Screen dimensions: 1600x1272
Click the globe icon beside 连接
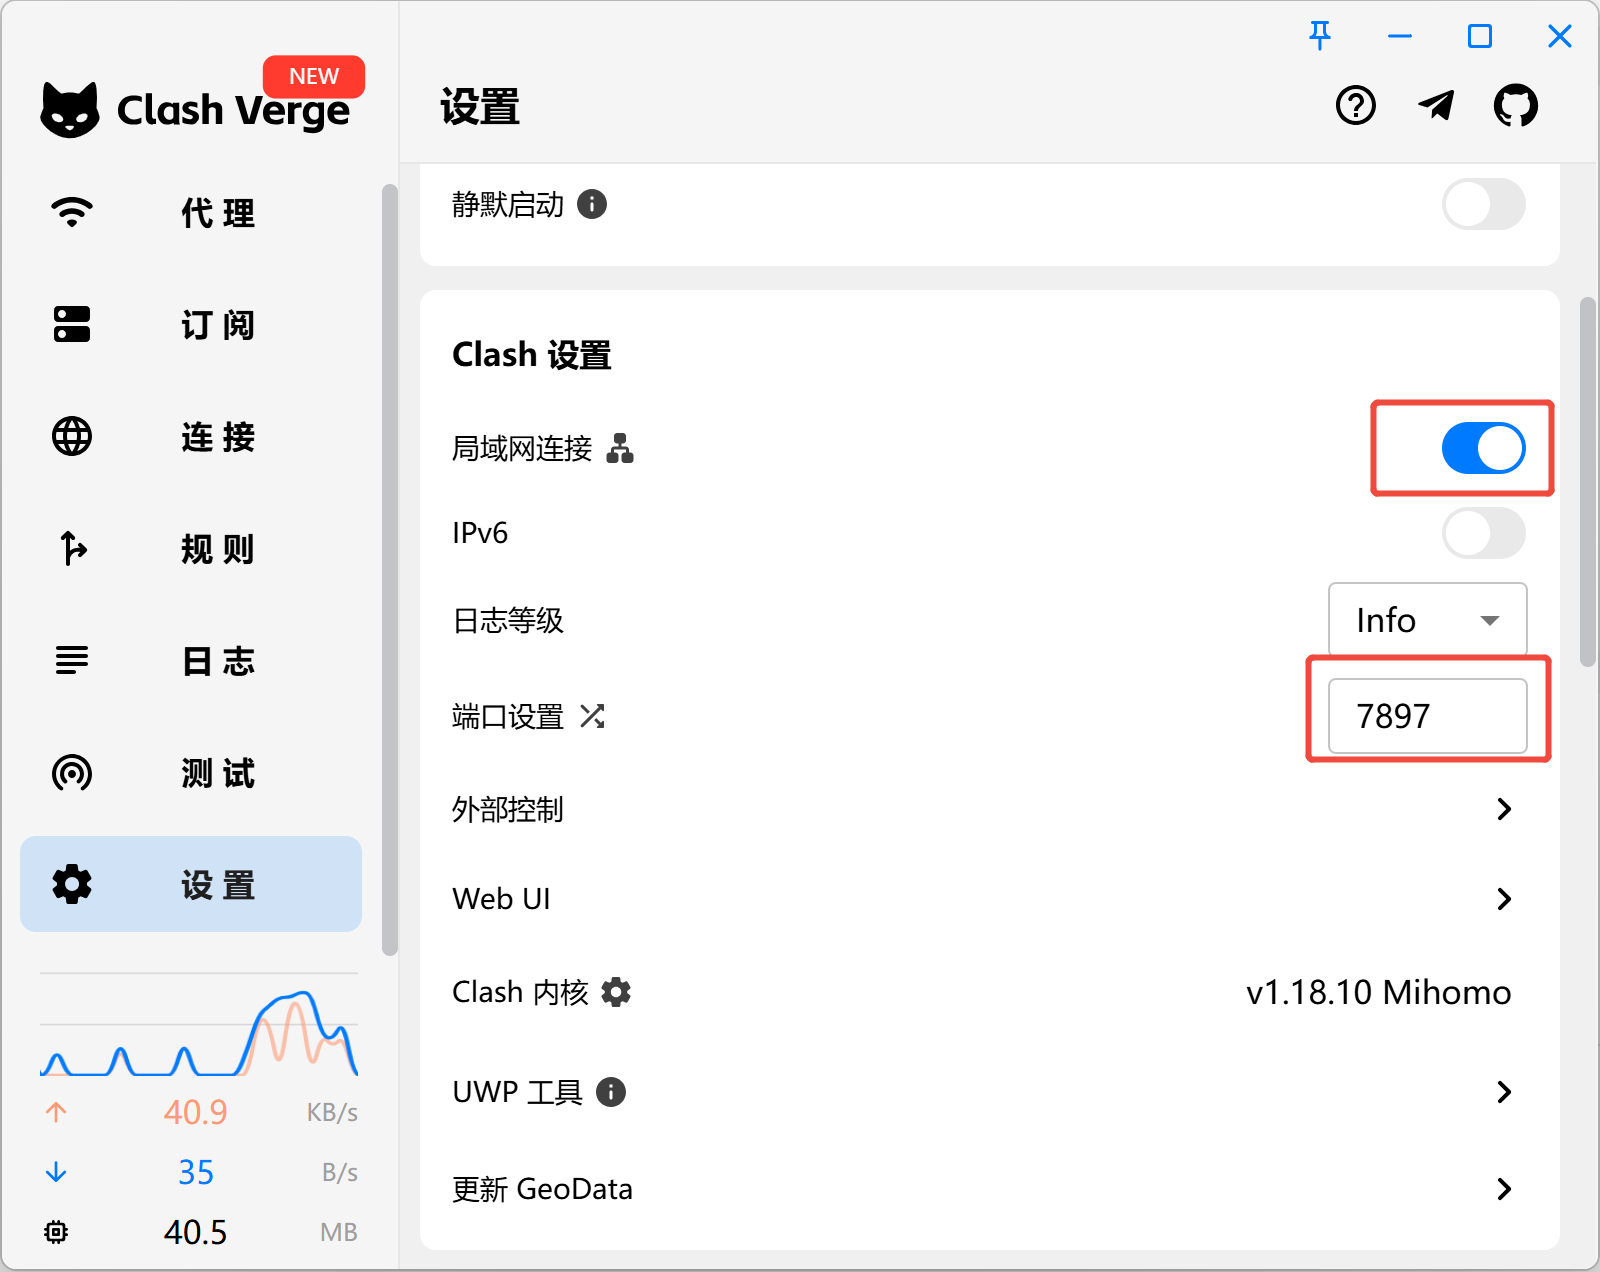pyautogui.click(x=72, y=436)
